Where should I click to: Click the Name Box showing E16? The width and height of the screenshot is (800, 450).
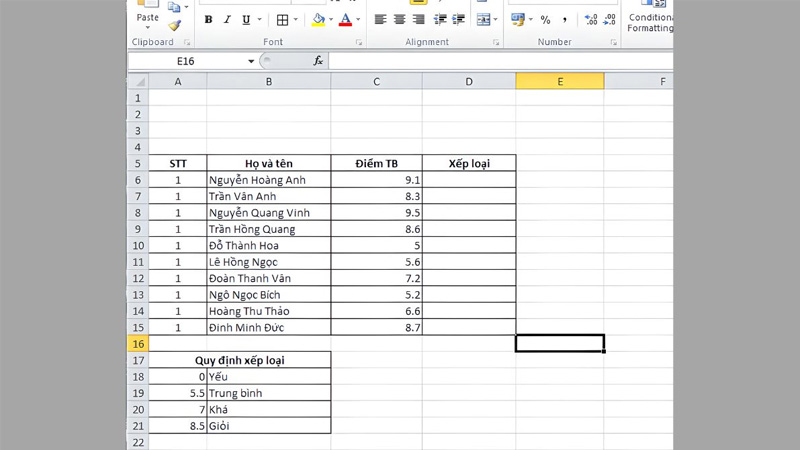[187, 61]
